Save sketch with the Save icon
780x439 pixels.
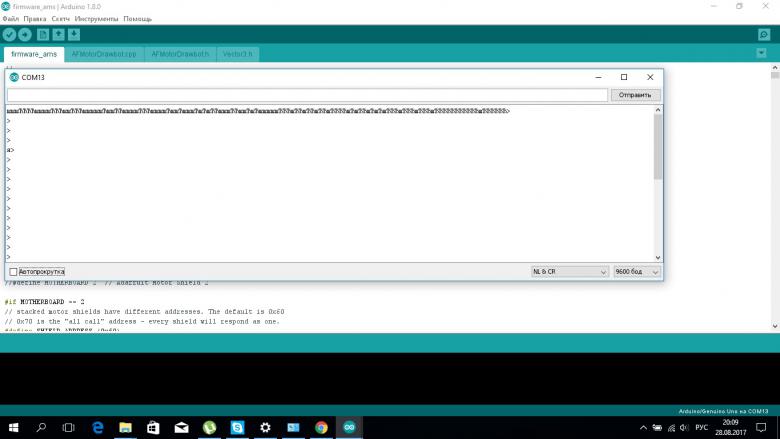(x=74, y=35)
